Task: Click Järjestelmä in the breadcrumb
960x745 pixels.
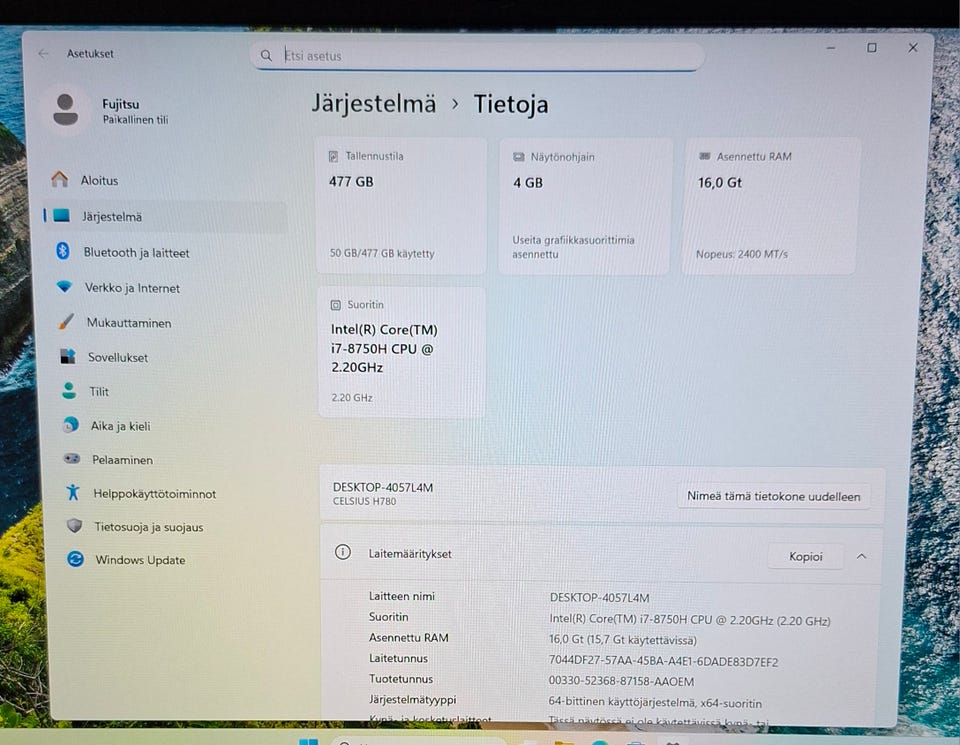Action: (373, 103)
